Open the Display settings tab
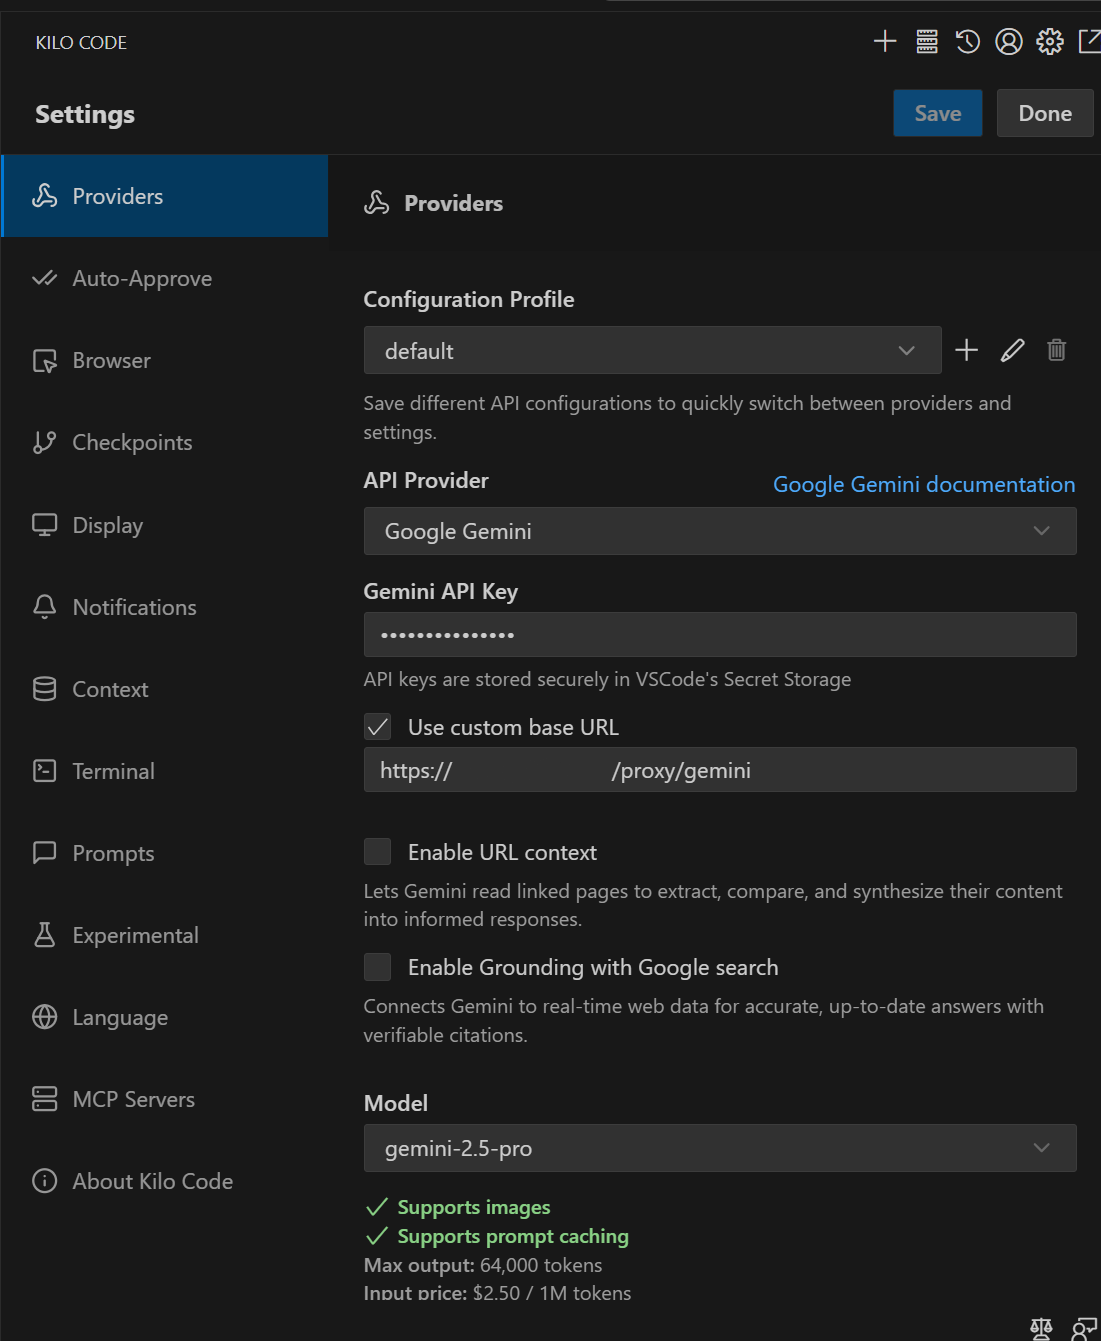This screenshot has width=1101, height=1341. 165,525
